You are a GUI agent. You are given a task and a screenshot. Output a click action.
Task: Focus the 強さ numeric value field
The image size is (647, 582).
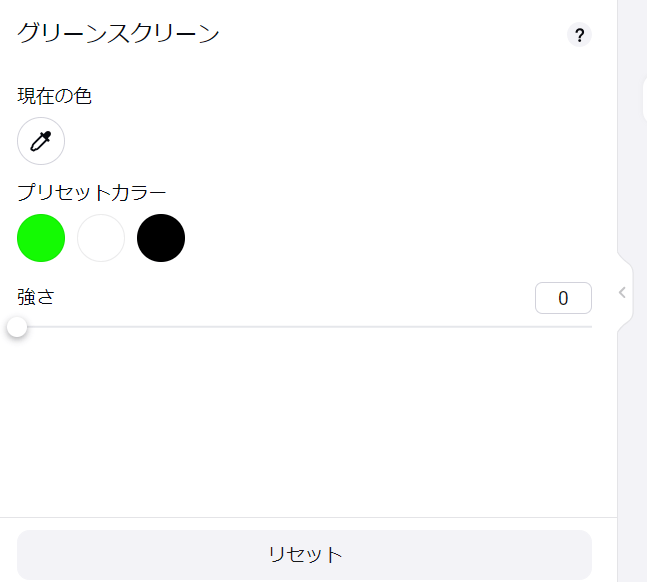[563, 298]
